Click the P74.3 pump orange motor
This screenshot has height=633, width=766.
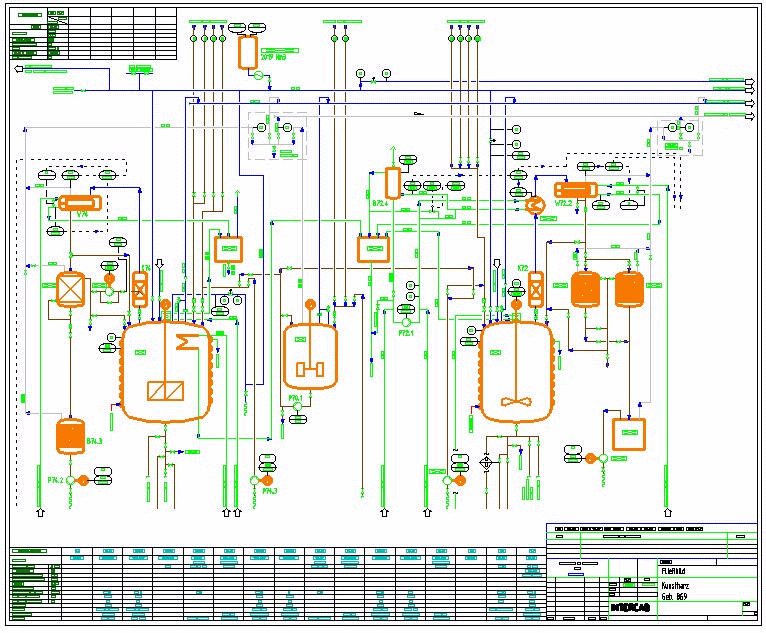[267, 481]
